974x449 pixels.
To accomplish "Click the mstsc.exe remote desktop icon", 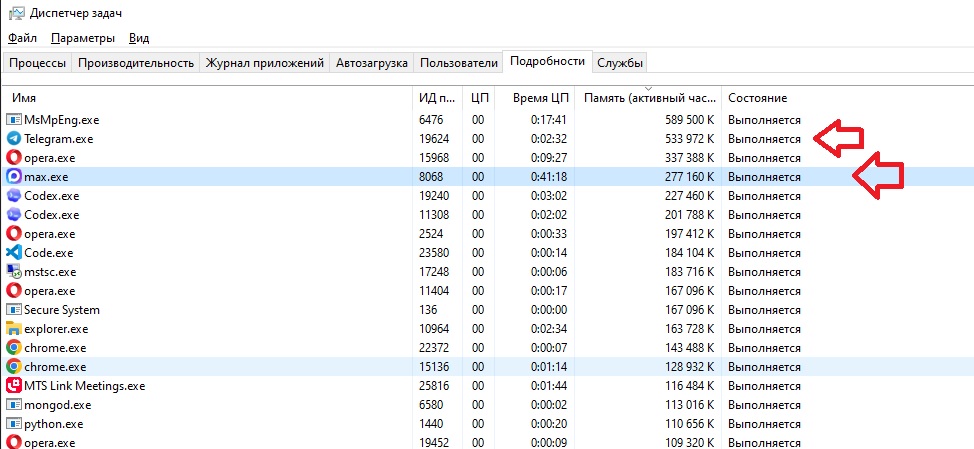I will tap(14, 272).
